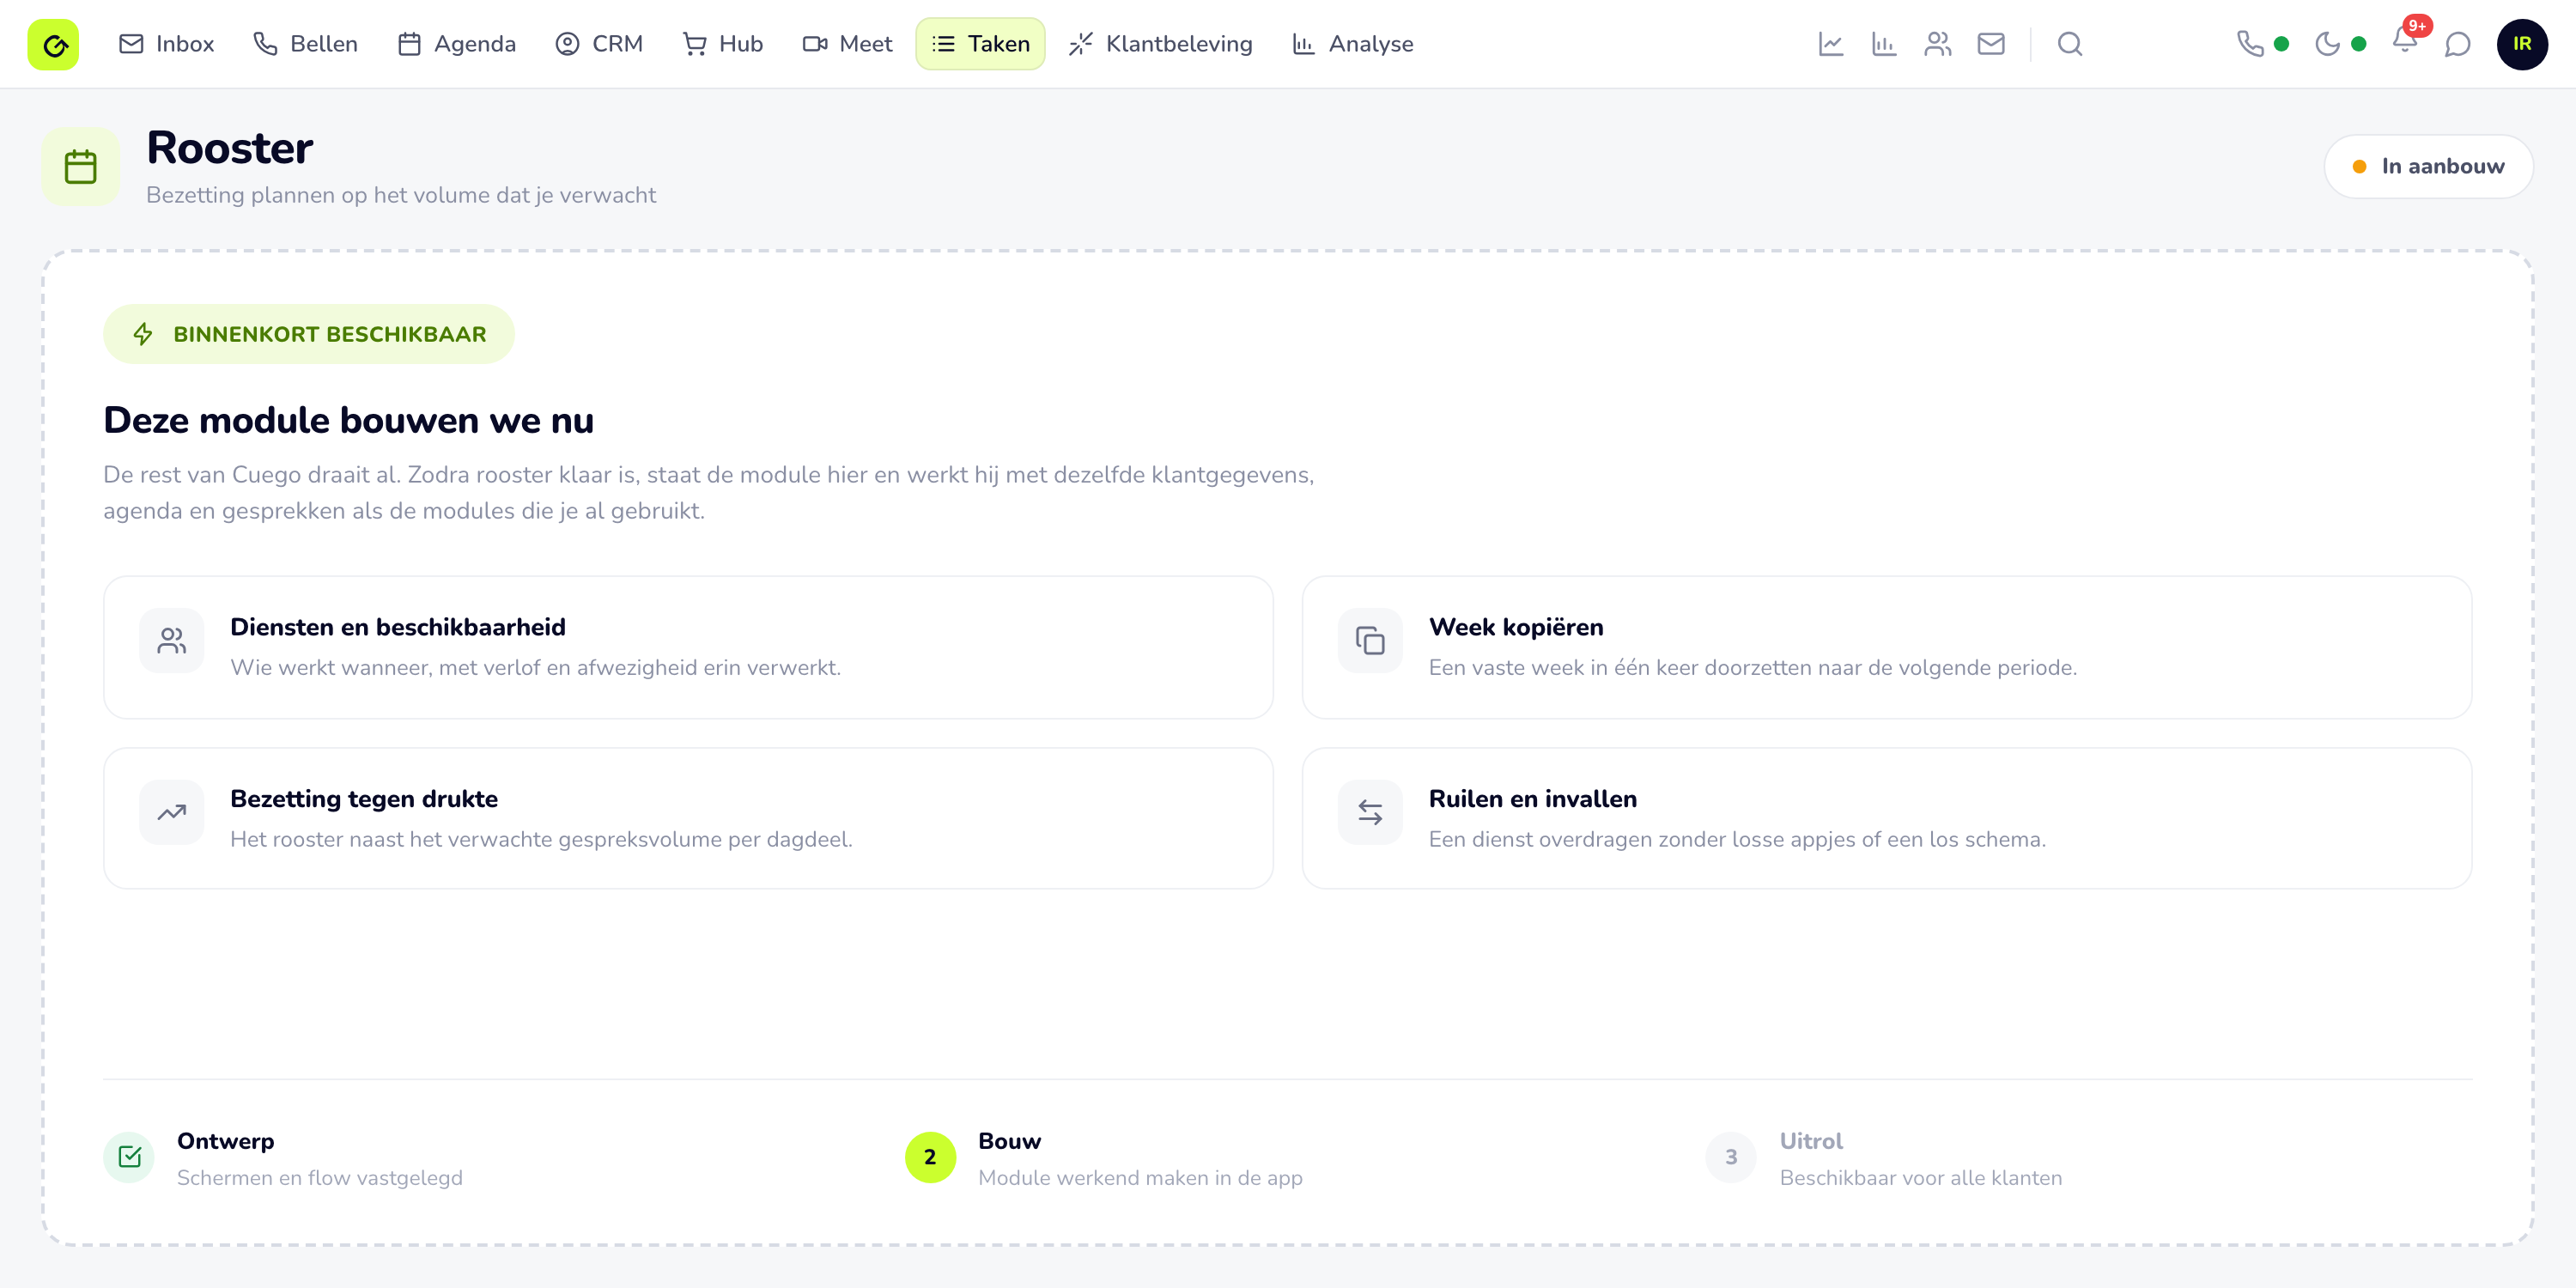Image resolution: width=2576 pixels, height=1288 pixels.
Task: Click the Cuego logo icon
Action: coord(53,44)
